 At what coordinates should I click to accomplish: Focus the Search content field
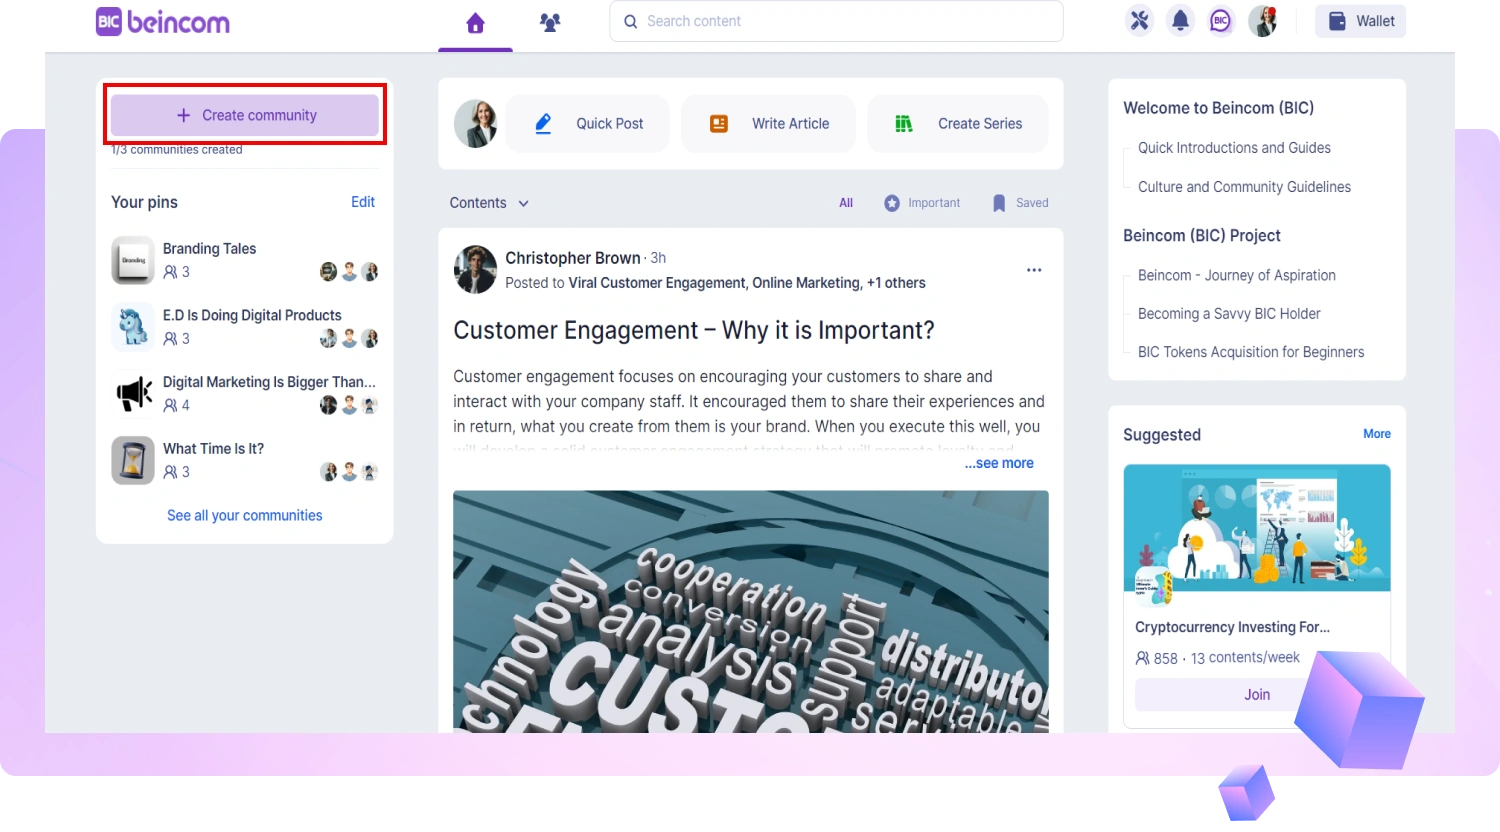(836, 21)
